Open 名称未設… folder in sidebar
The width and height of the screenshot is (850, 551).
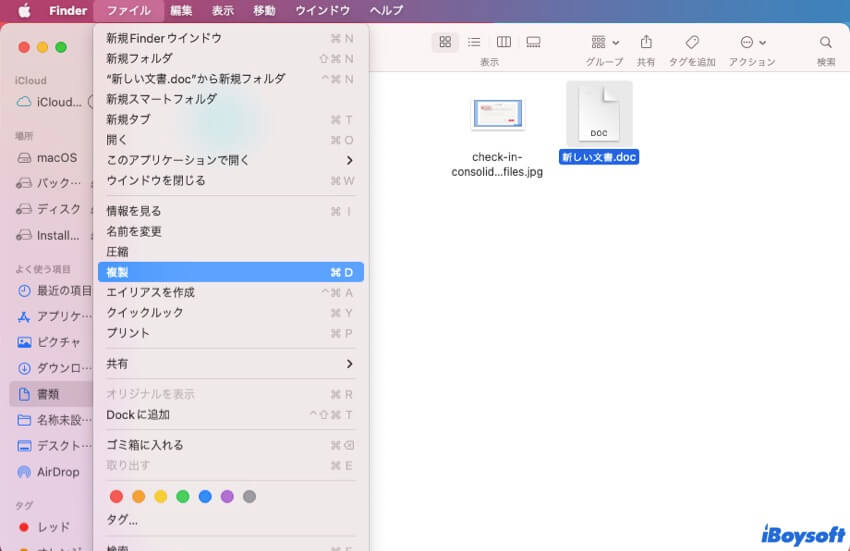click(x=51, y=420)
